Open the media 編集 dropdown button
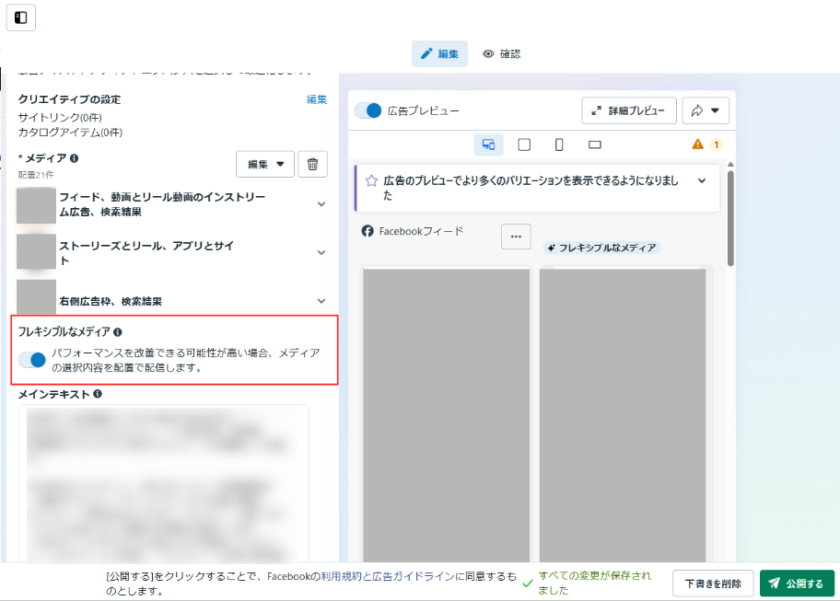 click(x=265, y=164)
